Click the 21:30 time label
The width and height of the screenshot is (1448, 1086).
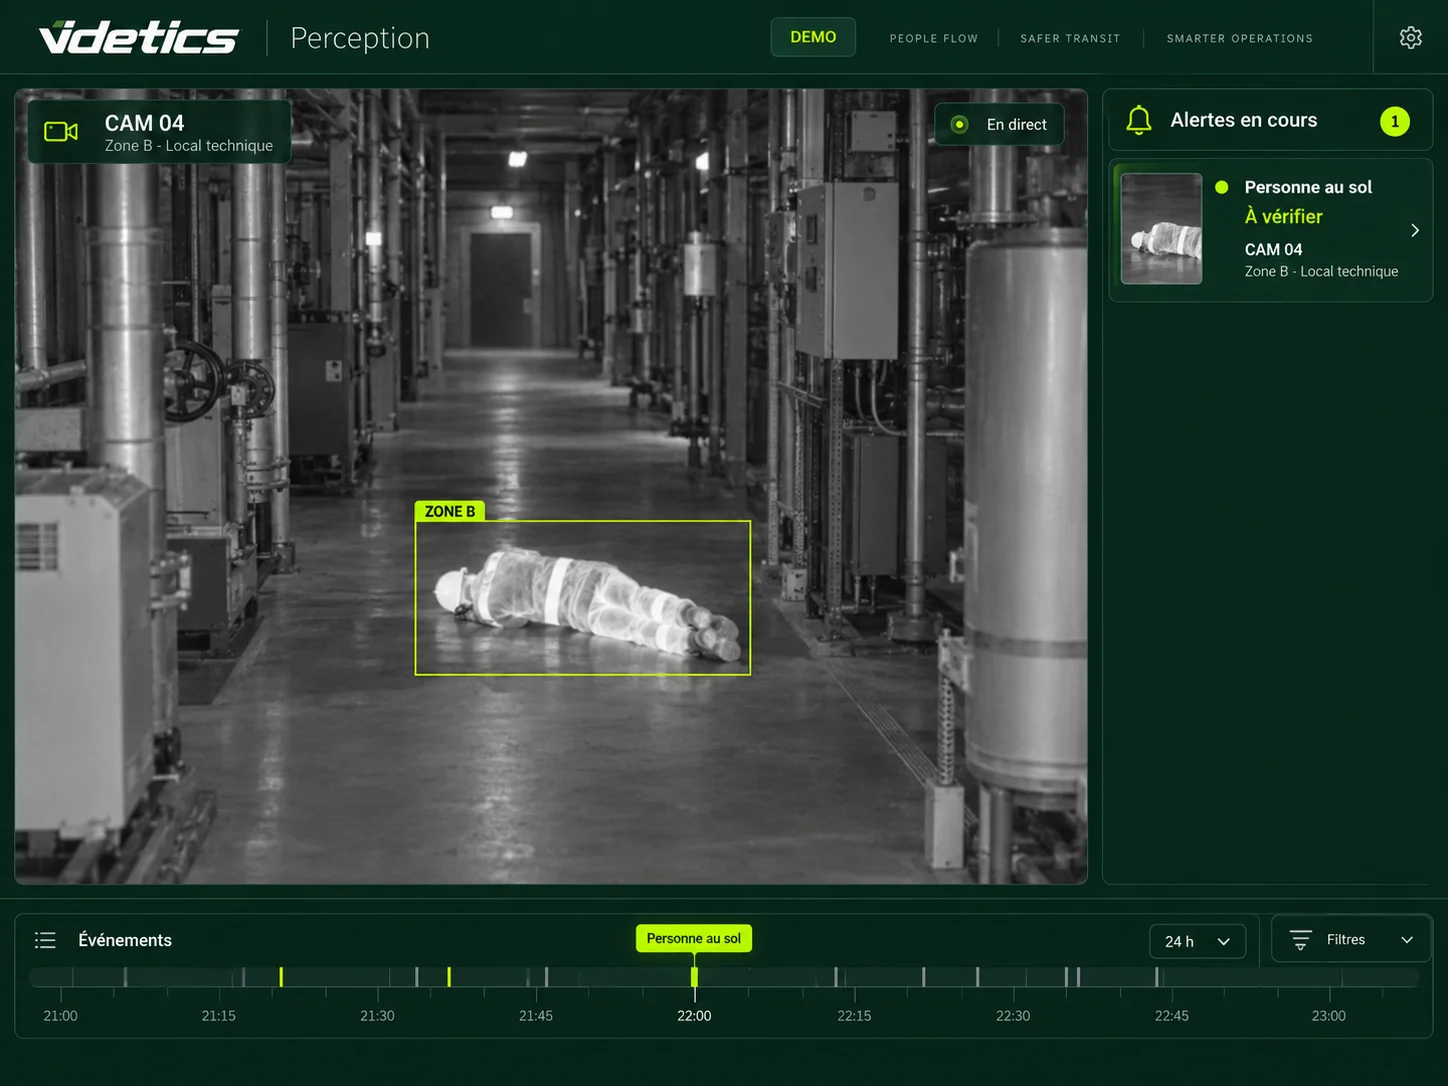(x=377, y=1016)
